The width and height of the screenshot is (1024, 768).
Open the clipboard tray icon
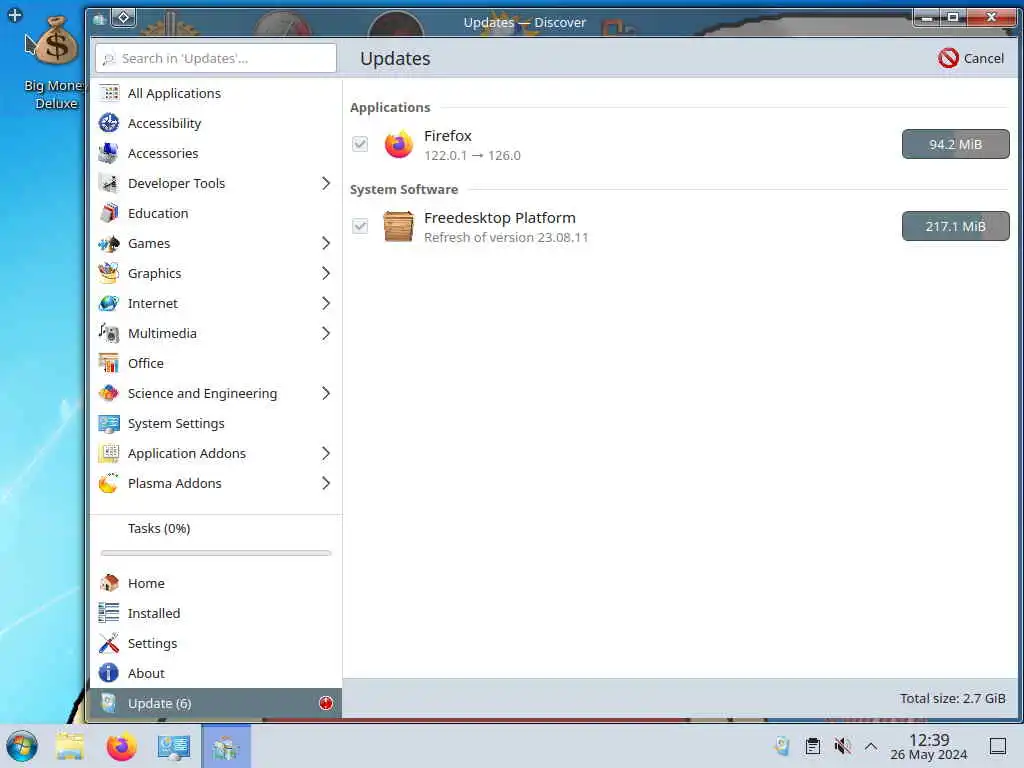click(x=812, y=746)
